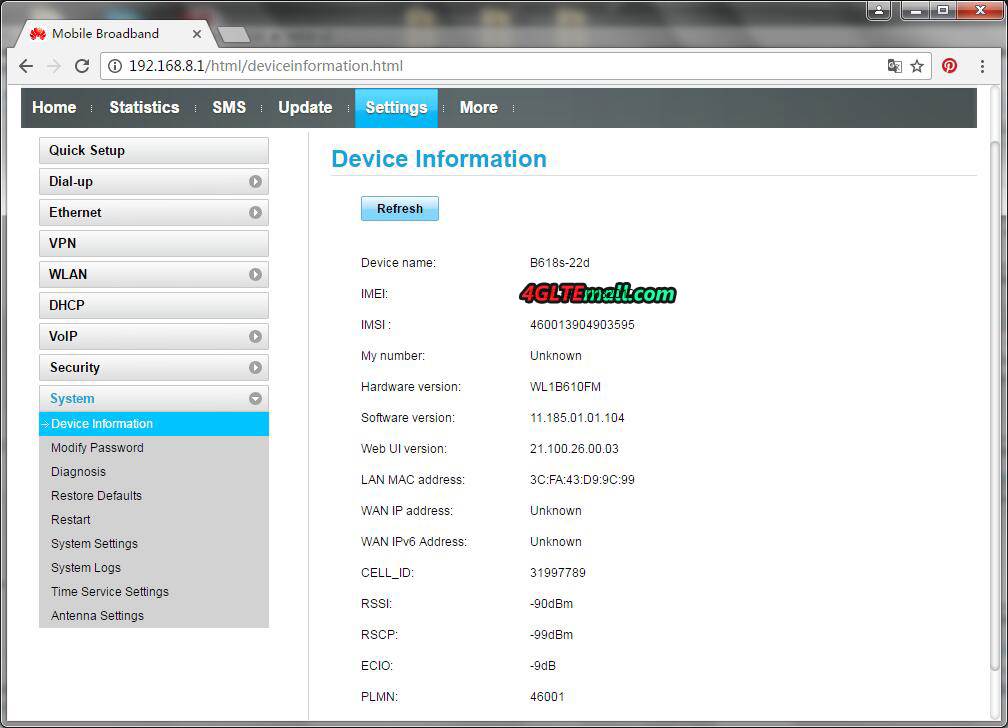Click the translate page icon
Screen dimensions: 1008x728
click(894, 66)
